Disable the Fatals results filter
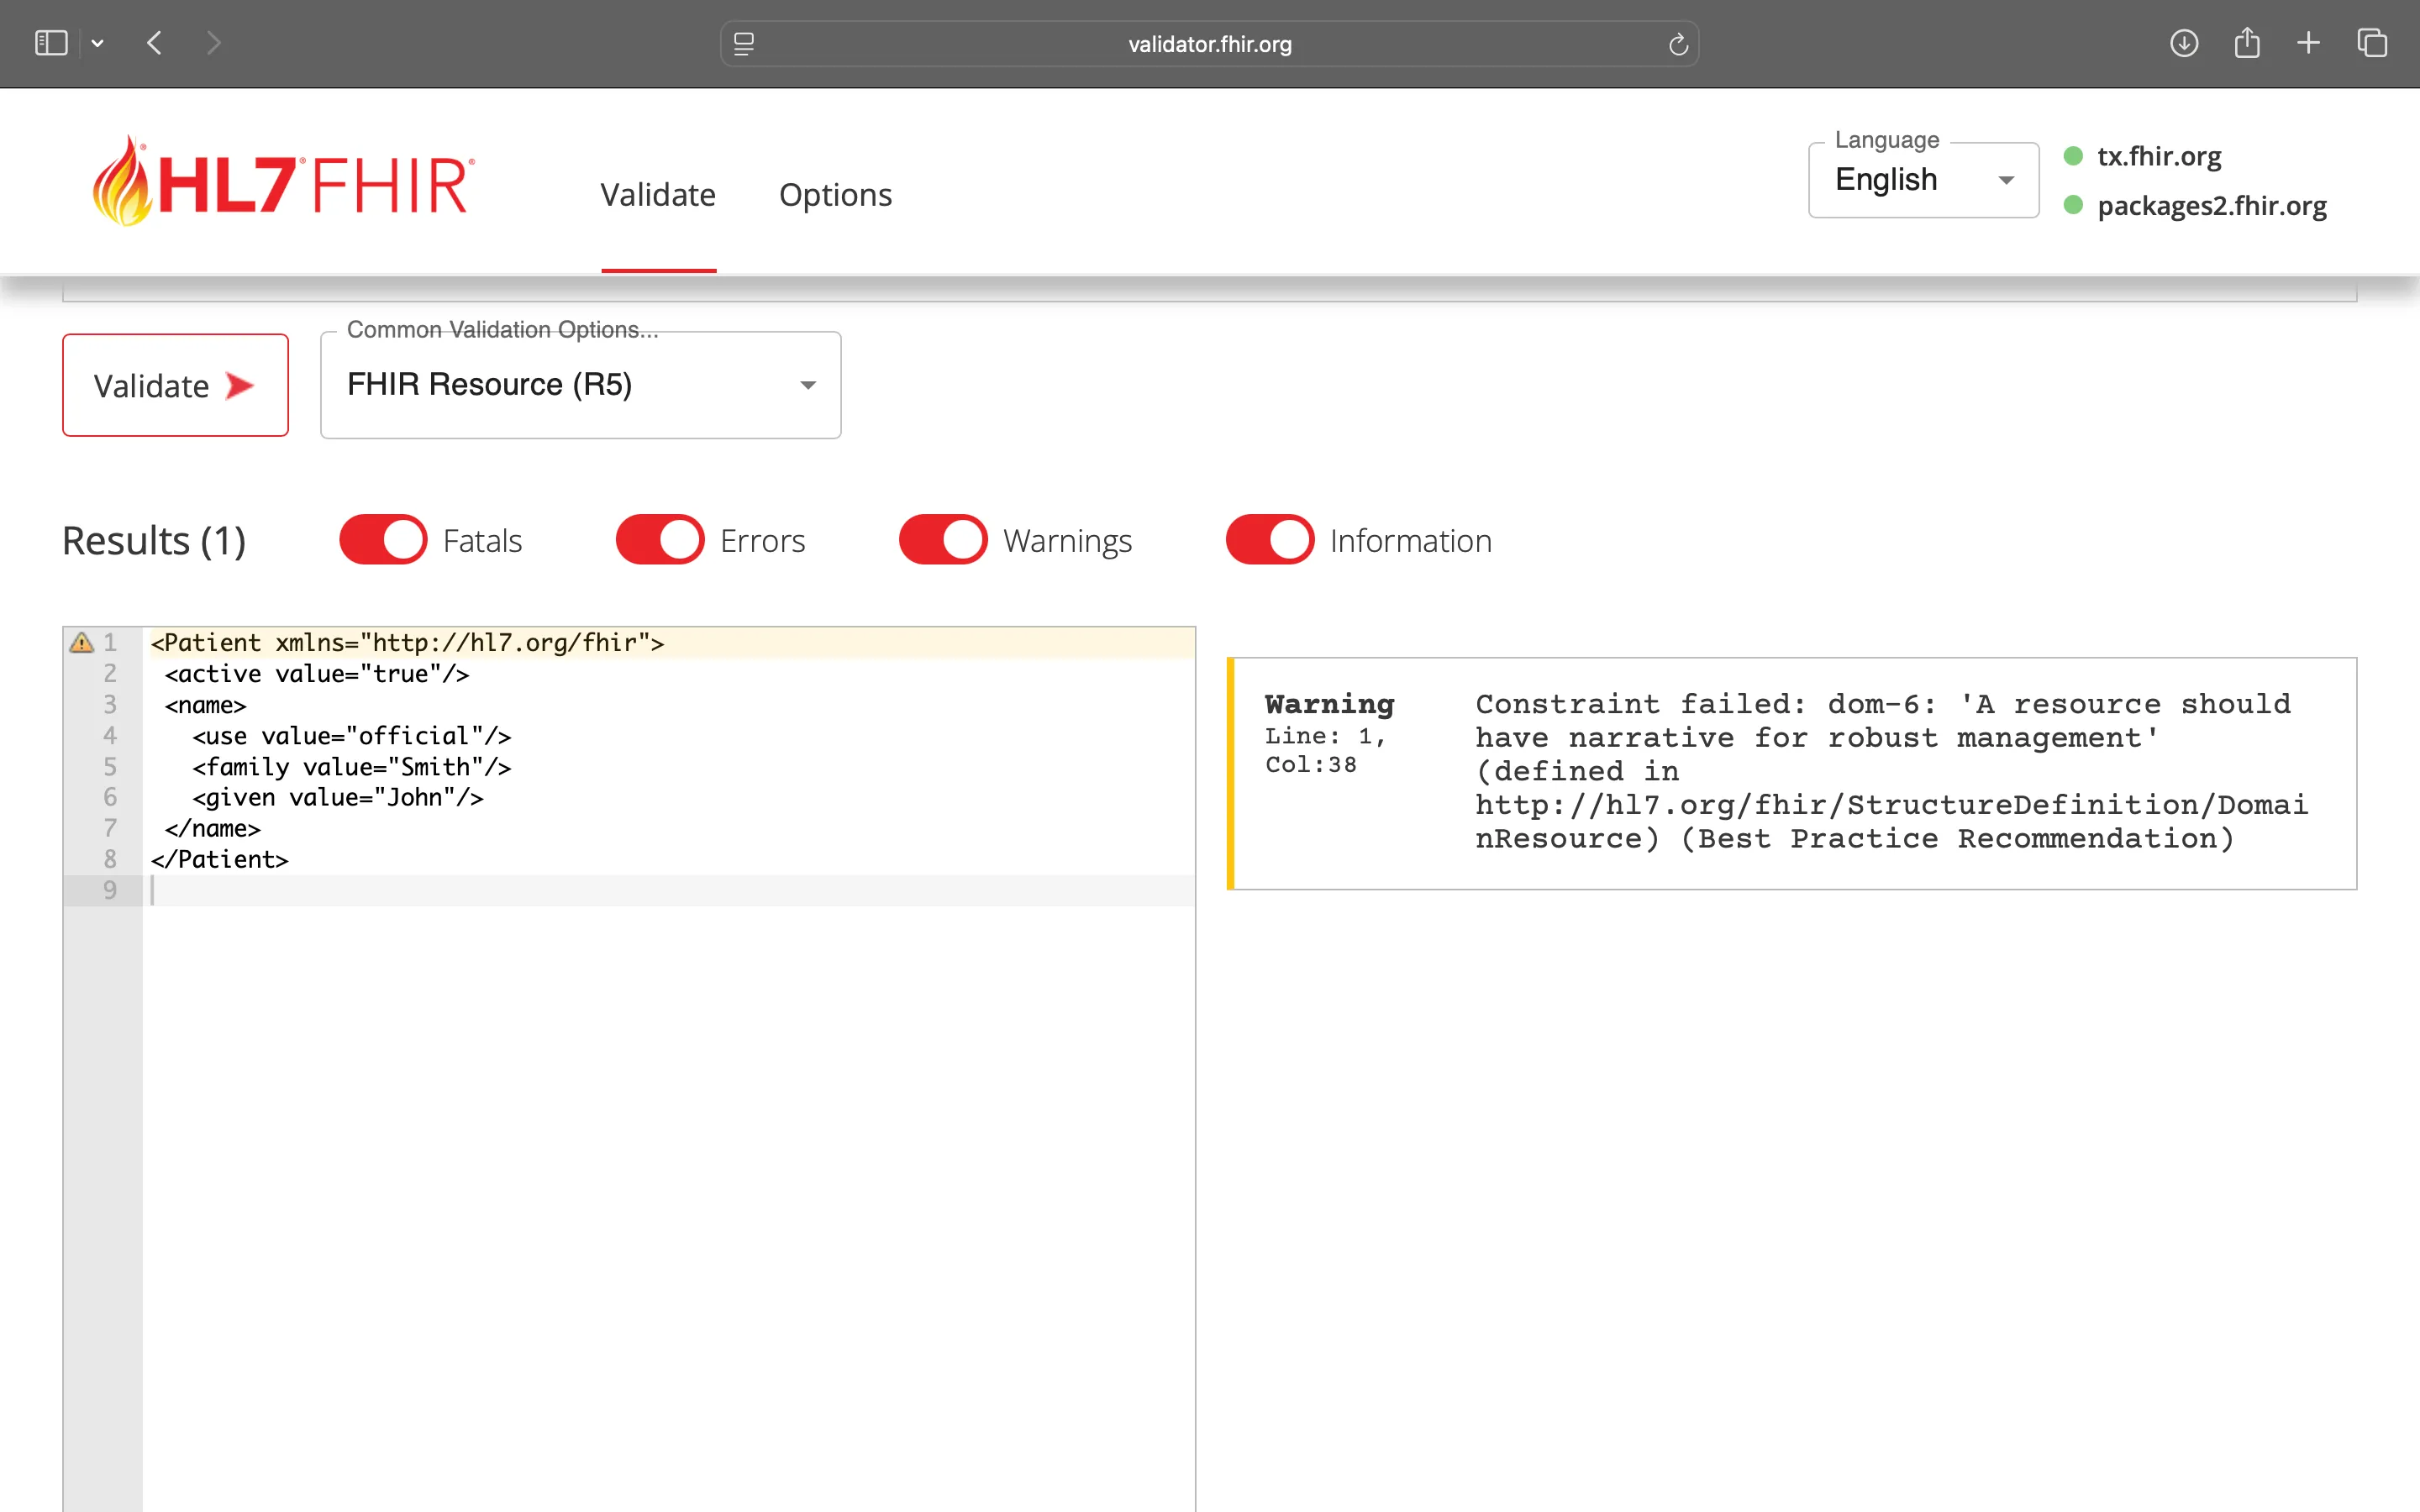 click(x=382, y=539)
